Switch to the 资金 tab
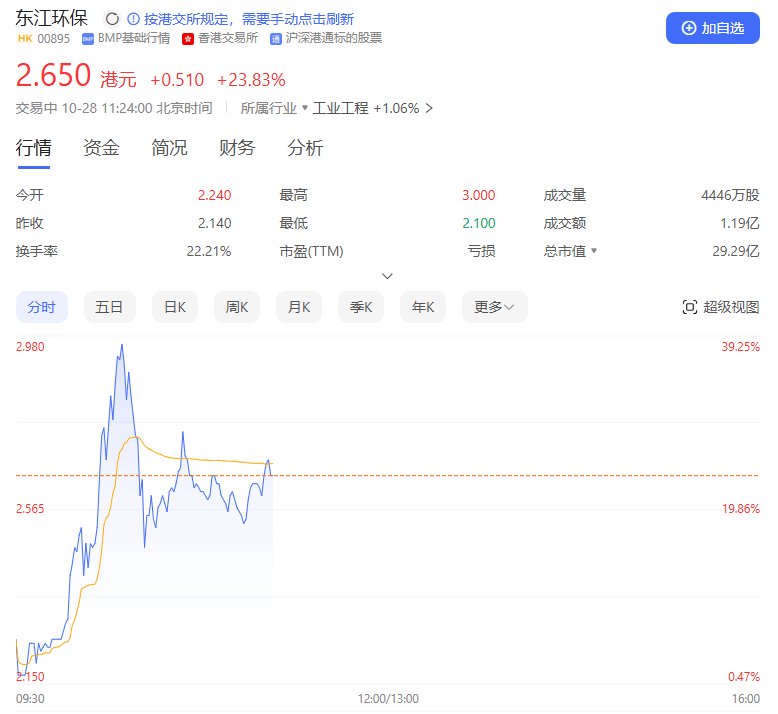 click(x=101, y=148)
